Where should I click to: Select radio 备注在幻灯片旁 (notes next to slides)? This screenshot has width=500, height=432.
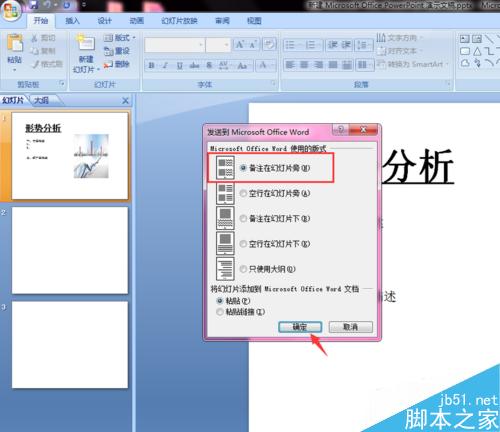point(243,168)
